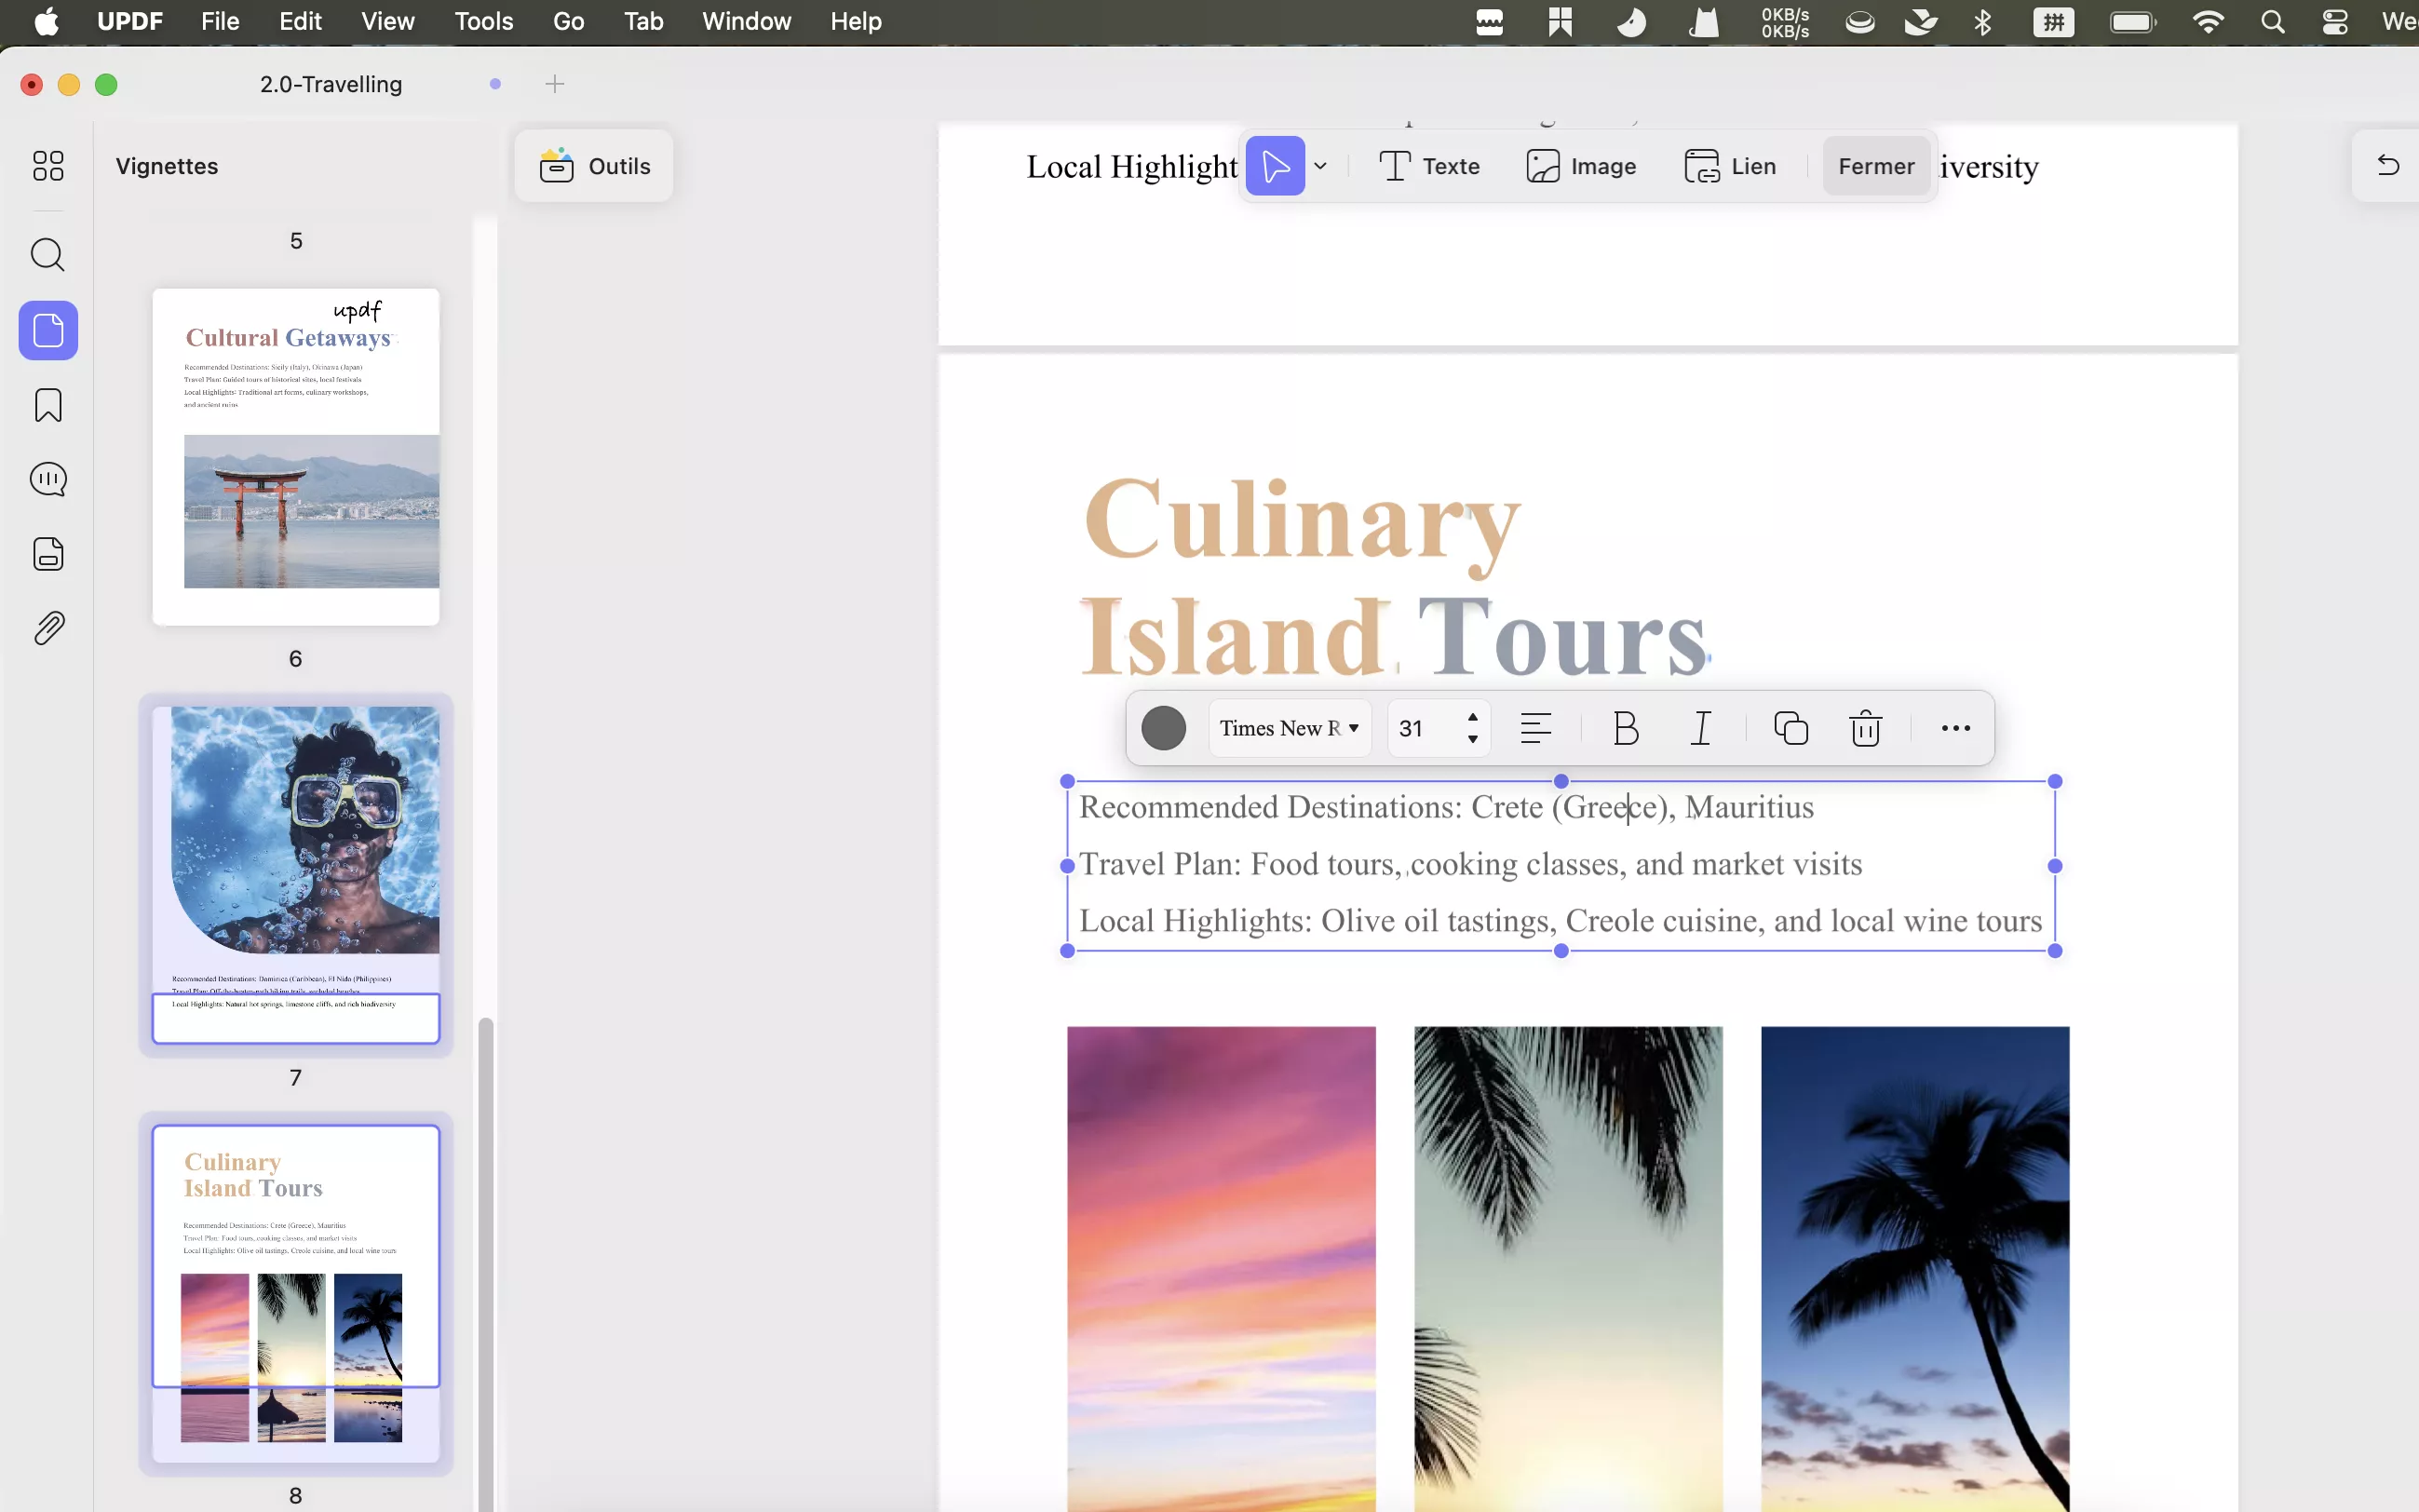Switch to the 2.0-Travelling tab

point(331,84)
